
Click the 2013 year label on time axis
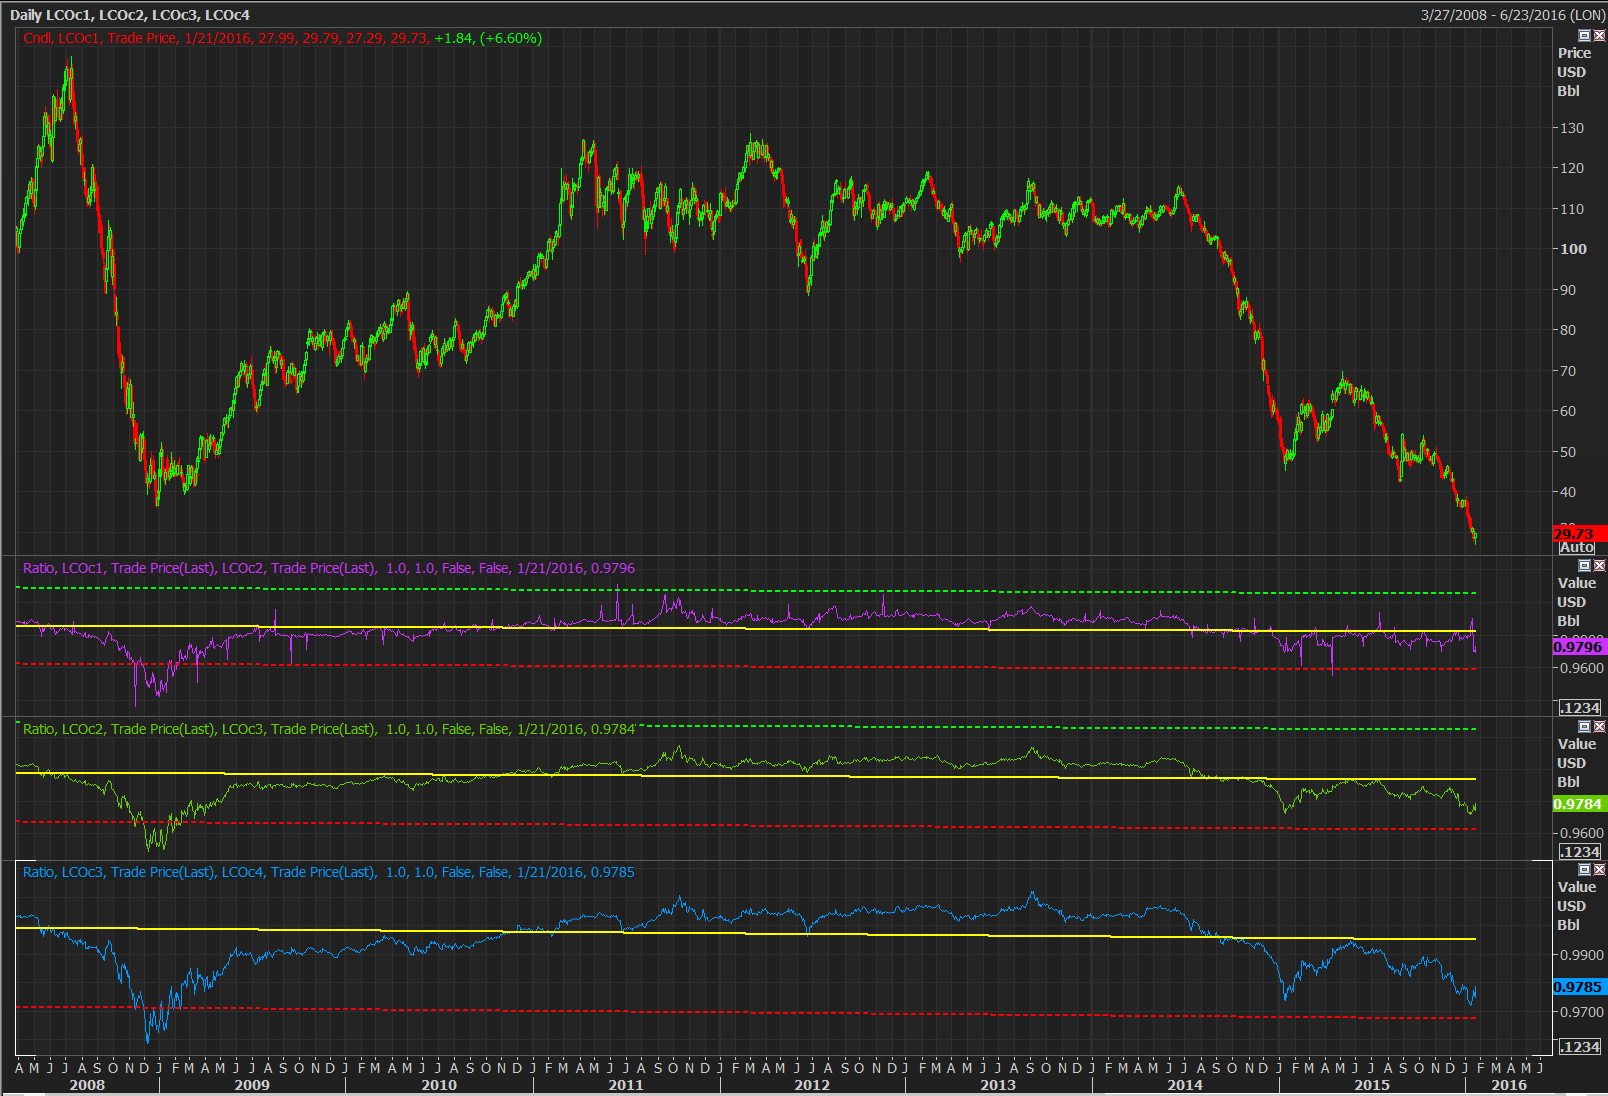coord(998,1085)
